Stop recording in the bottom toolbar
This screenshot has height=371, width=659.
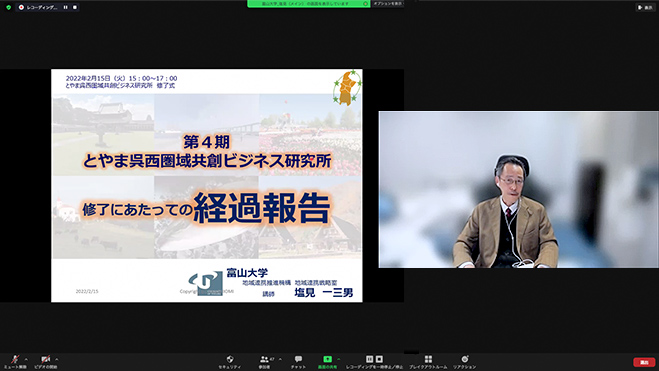point(379,359)
